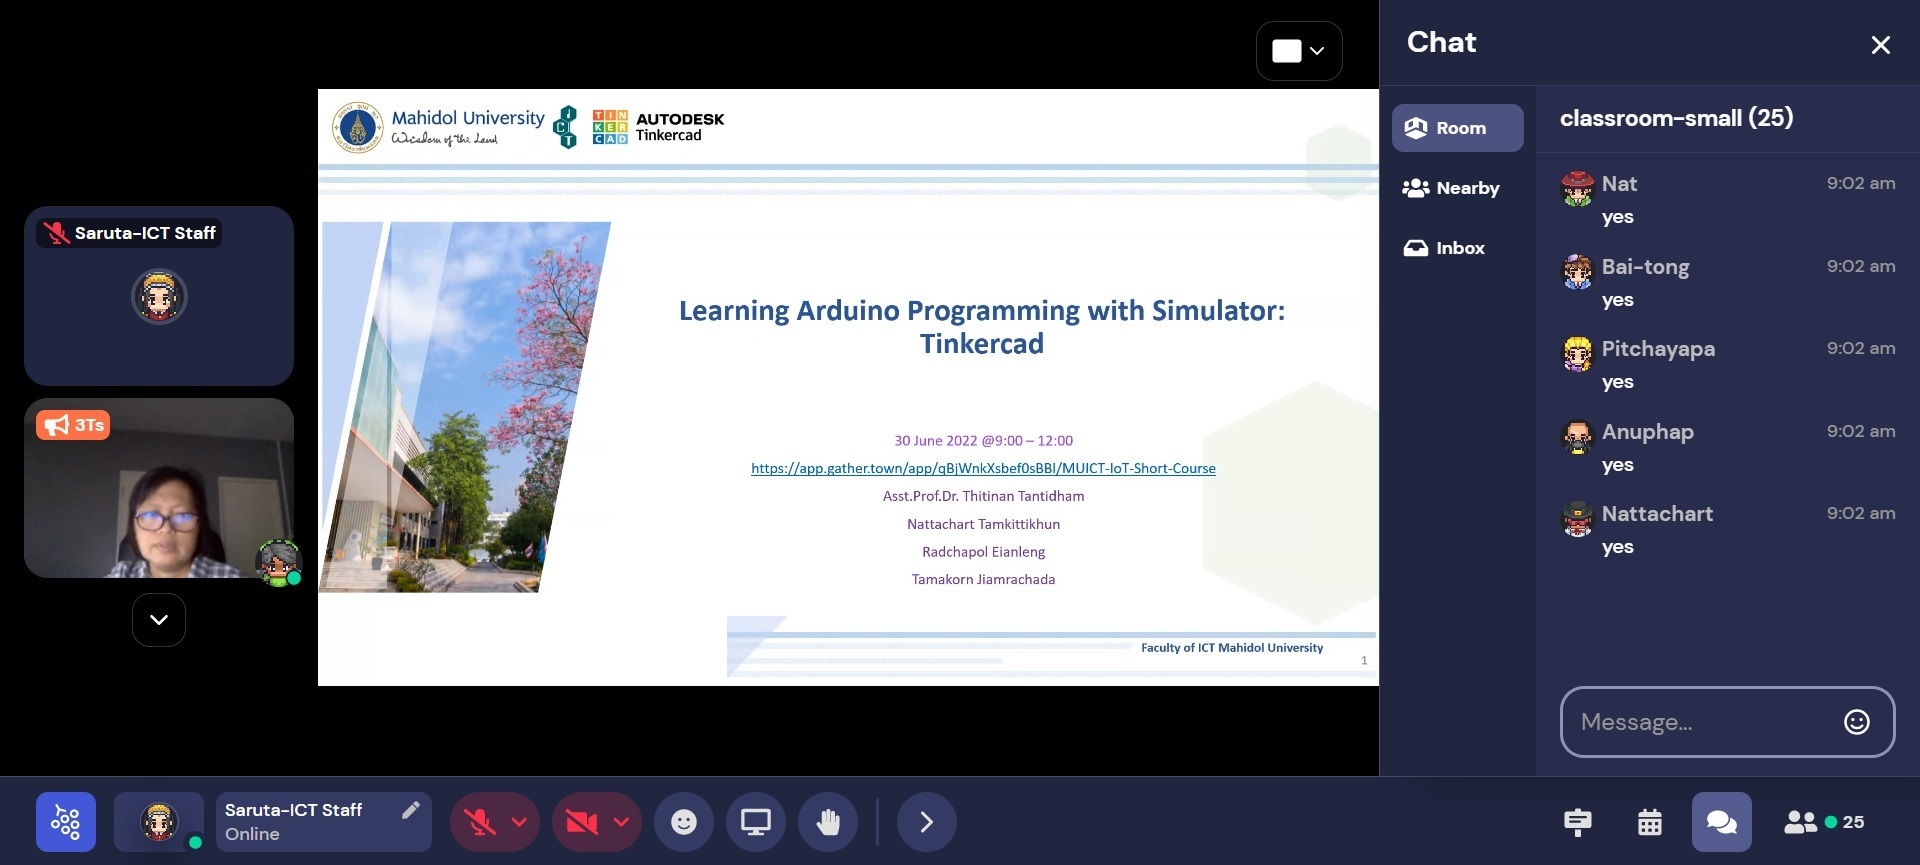Click the emoji reaction smiley button
Image resolution: width=1920 pixels, height=865 pixels.
pyautogui.click(x=684, y=822)
